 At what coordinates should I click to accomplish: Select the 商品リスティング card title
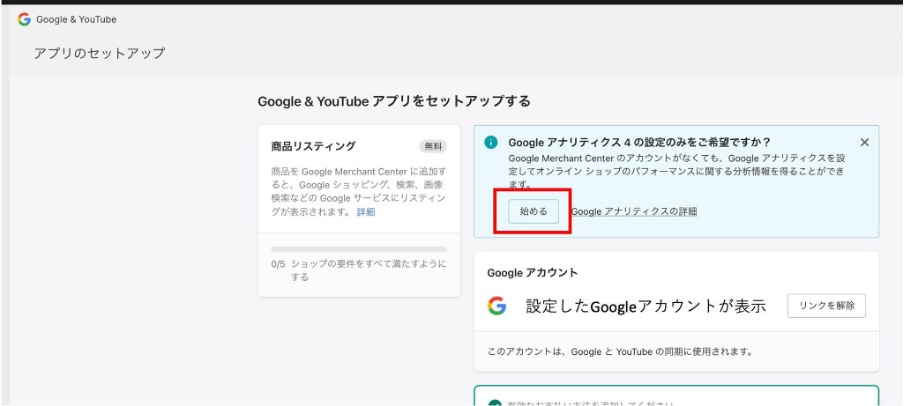click(313, 146)
